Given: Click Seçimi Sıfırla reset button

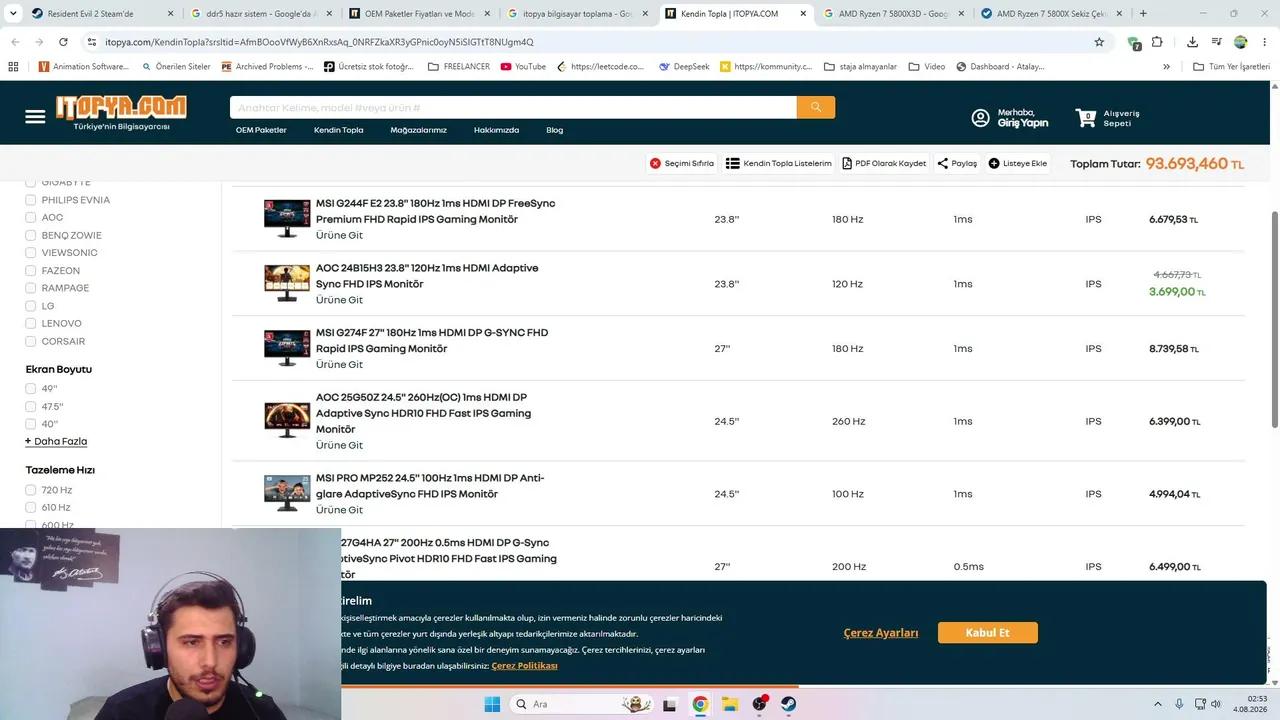Looking at the screenshot, I should (682, 163).
